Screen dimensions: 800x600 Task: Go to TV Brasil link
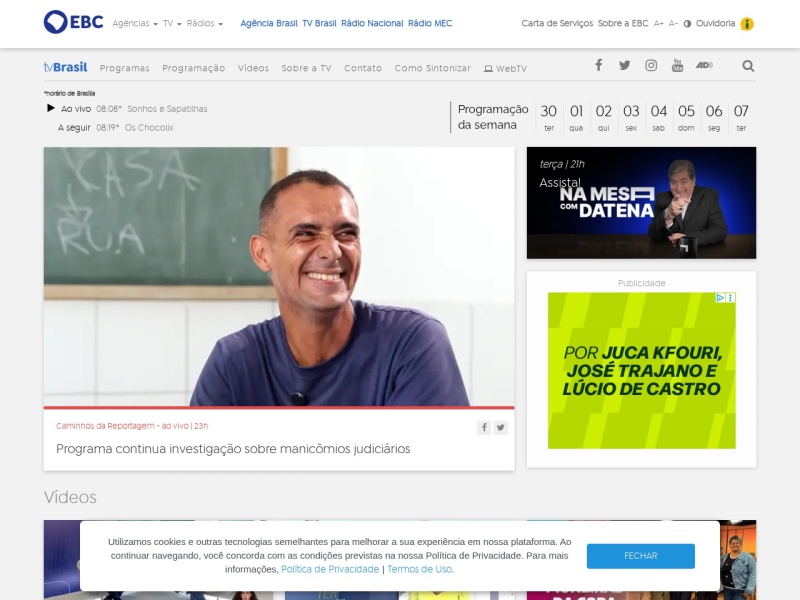tap(319, 23)
